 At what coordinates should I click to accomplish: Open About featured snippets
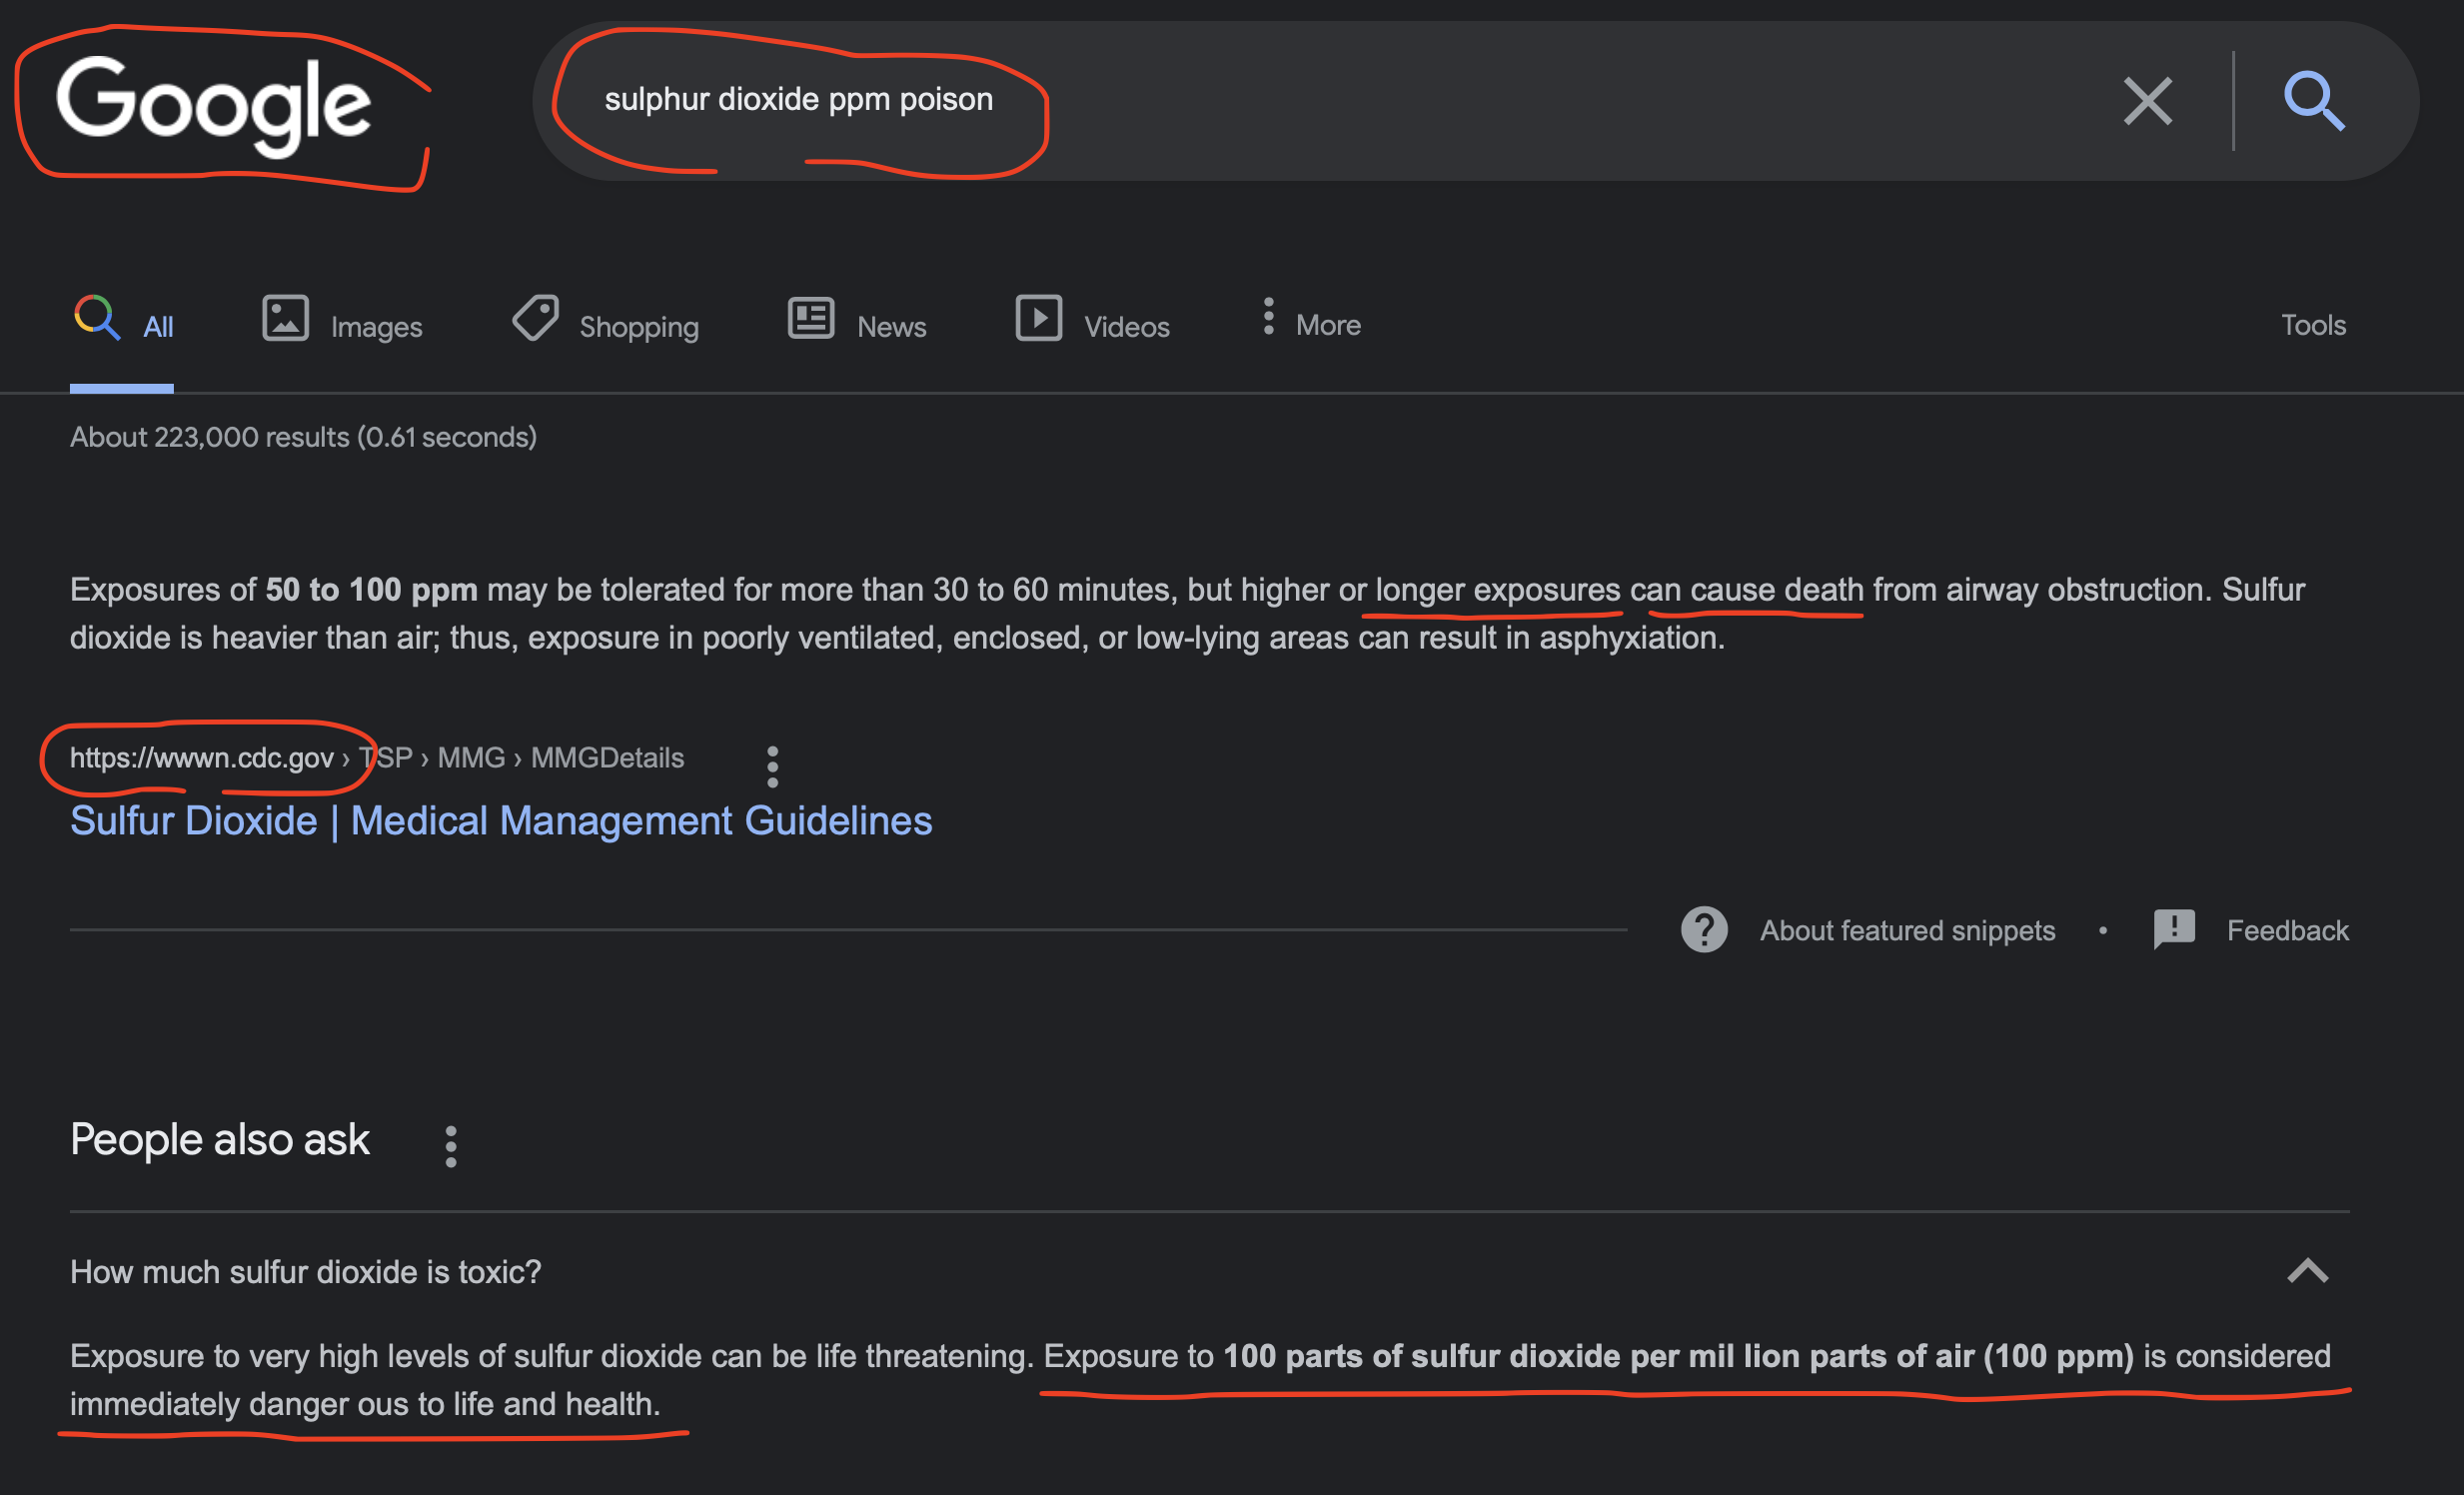pos(1907,930)
